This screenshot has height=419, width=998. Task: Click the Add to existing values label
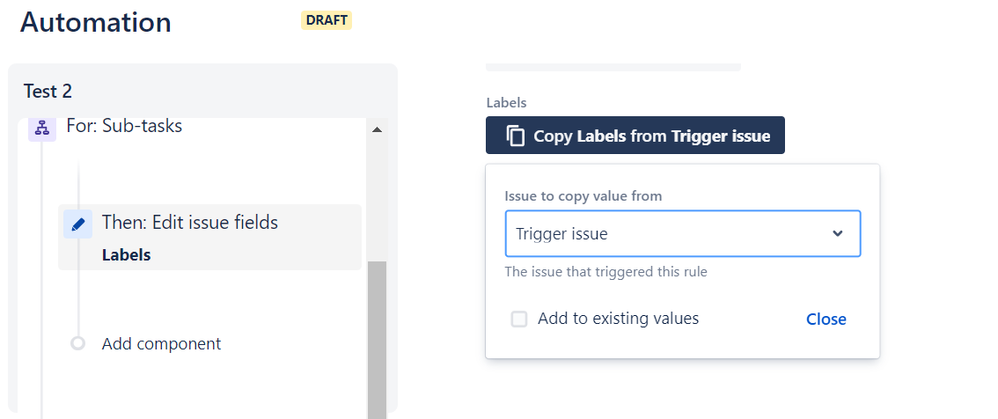coord(618,319)
